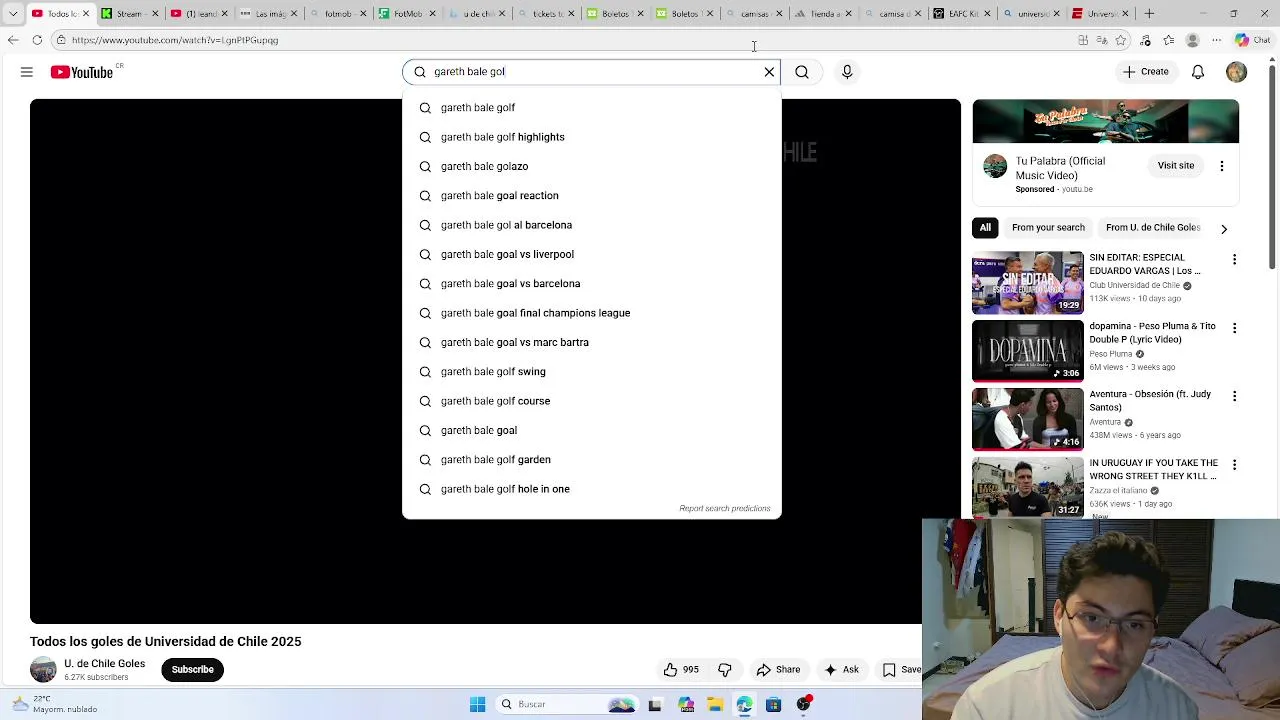Image resolution: width=1280 pixels, height=720 pixels.
Task: Select suggestion gareth bale goal vs liverpool
Action: coord(591,254)
